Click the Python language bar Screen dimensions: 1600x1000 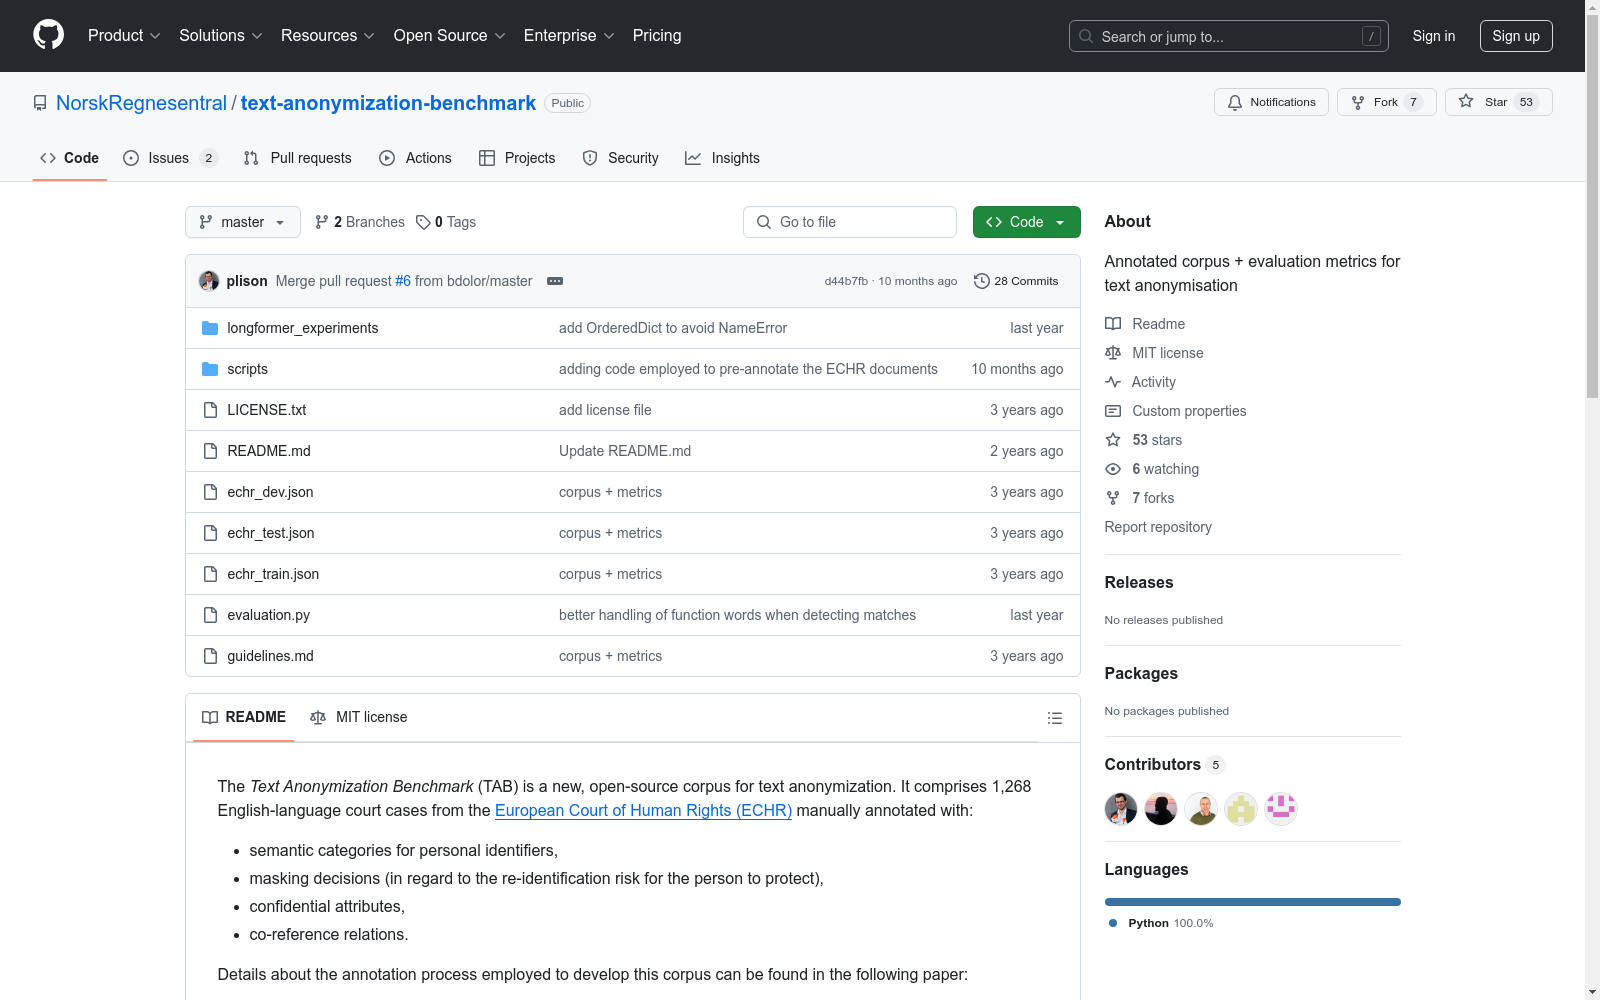tap(1253, 902)
